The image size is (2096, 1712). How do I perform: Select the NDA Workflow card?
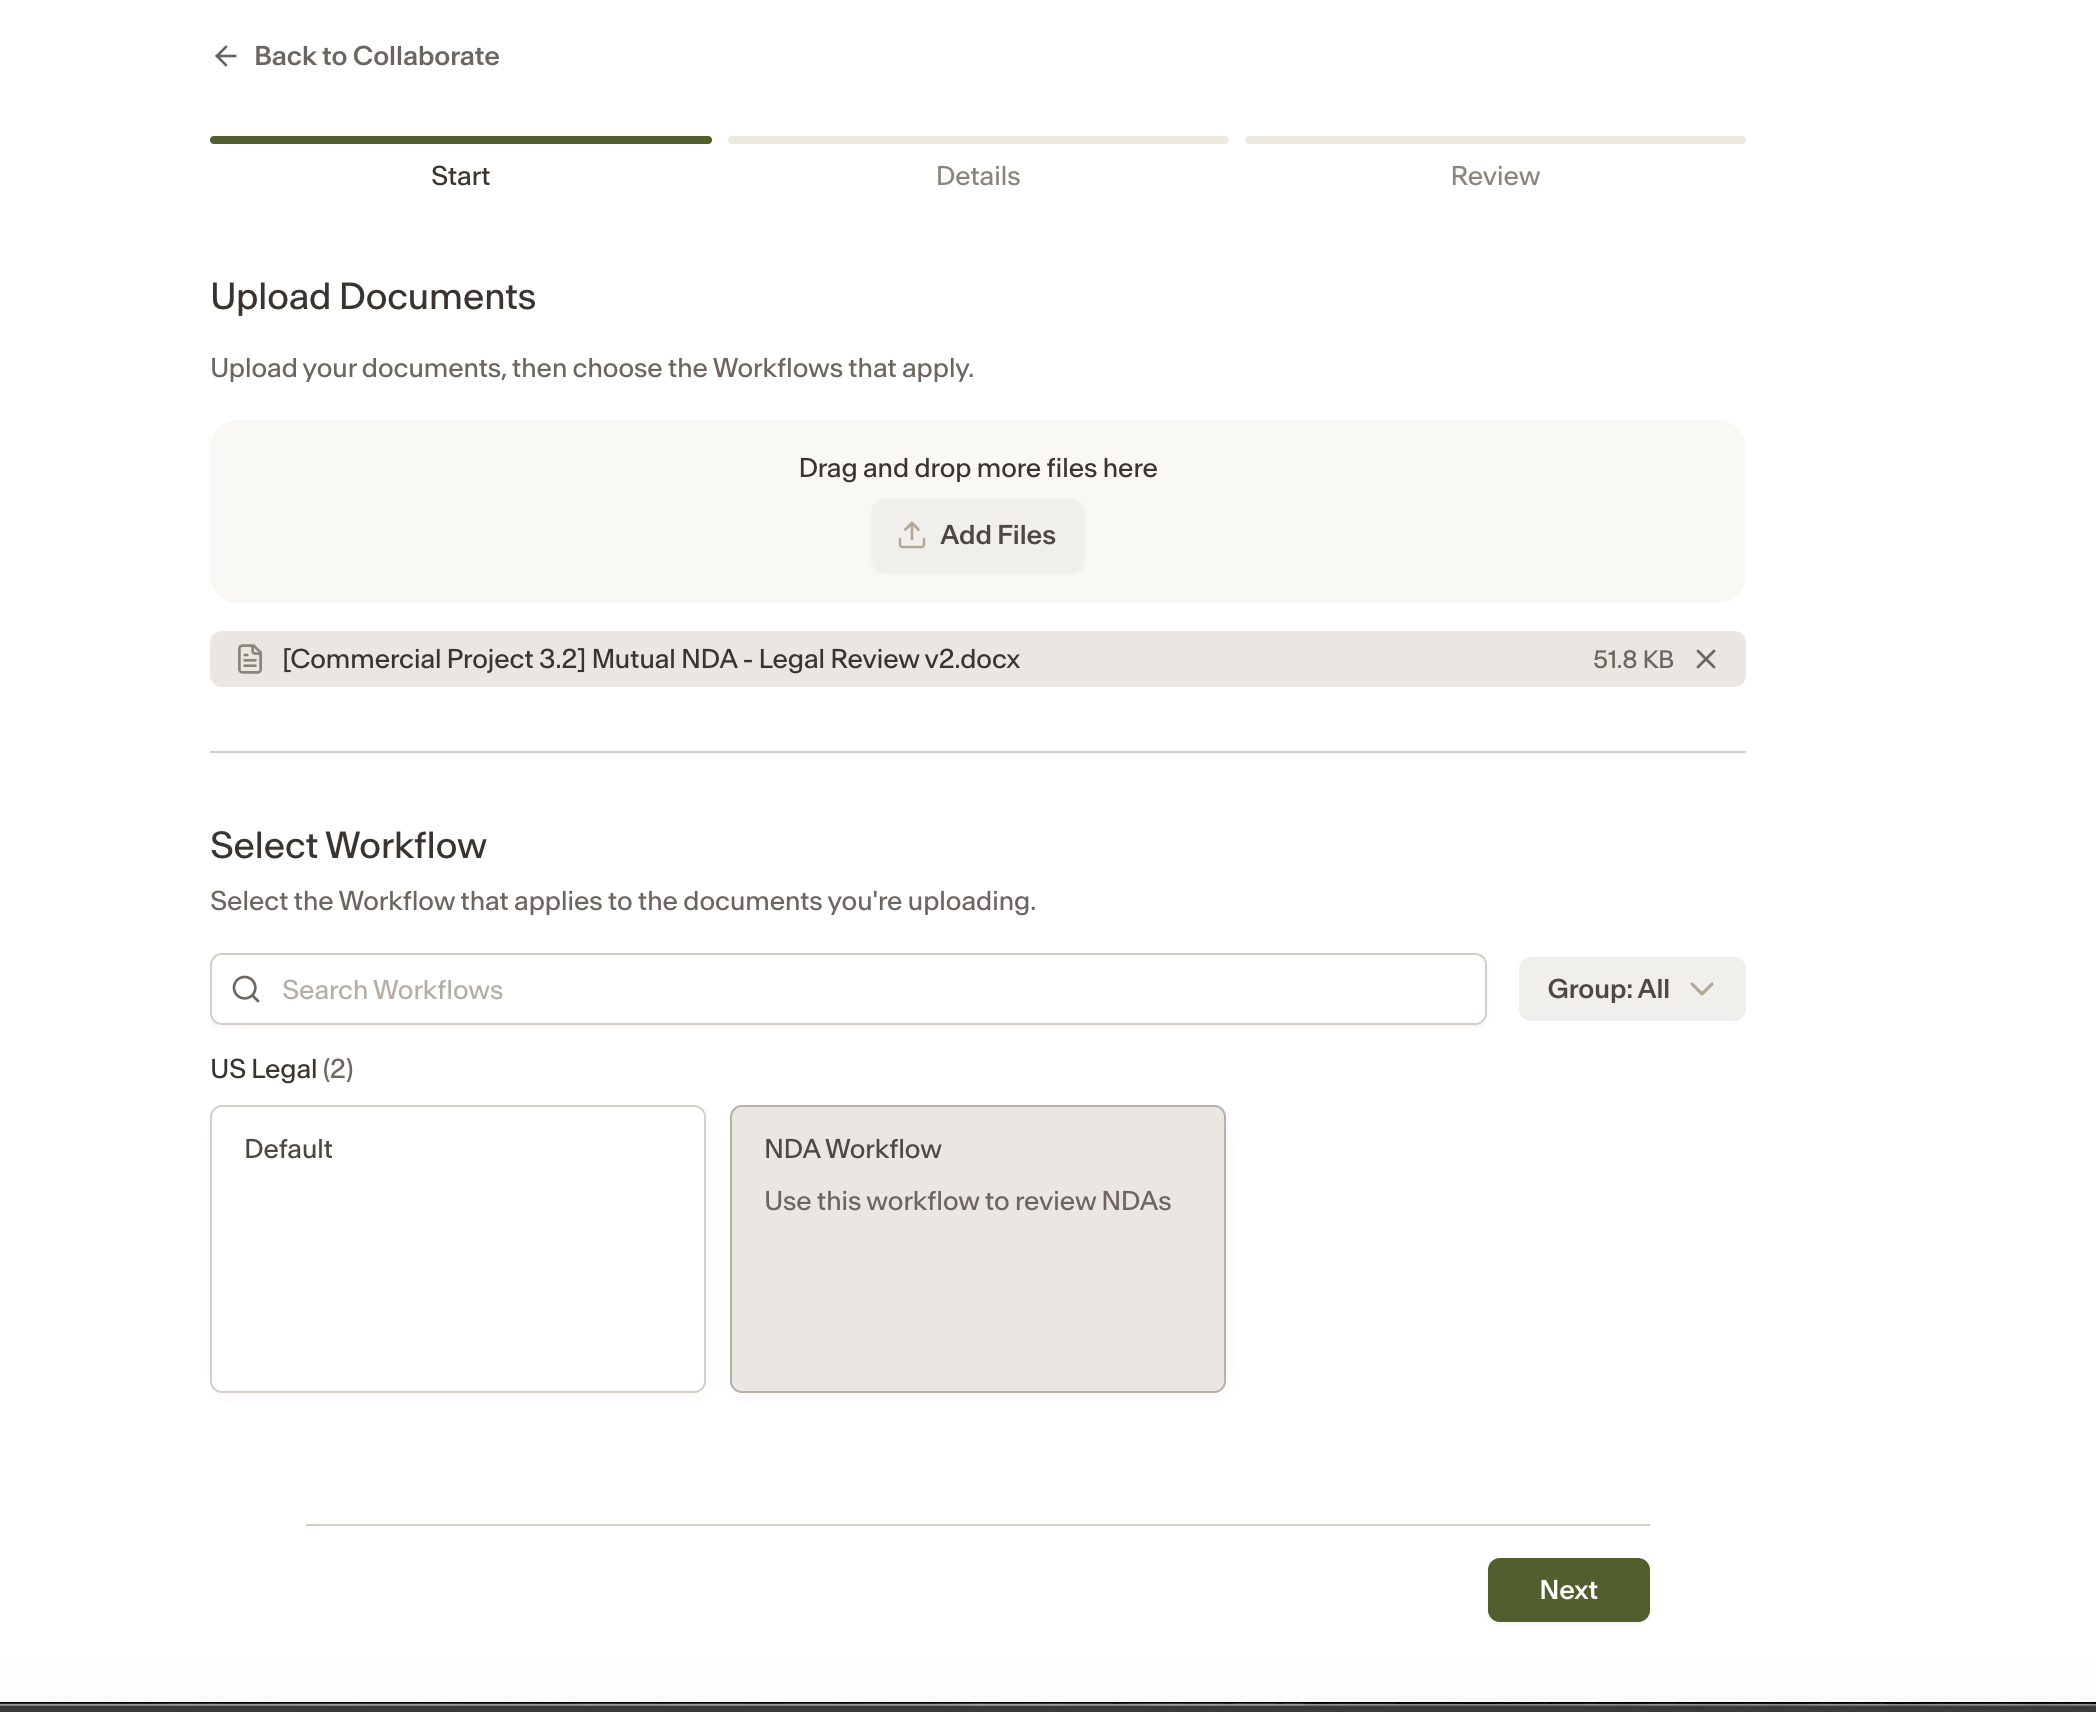(978, 1249)
